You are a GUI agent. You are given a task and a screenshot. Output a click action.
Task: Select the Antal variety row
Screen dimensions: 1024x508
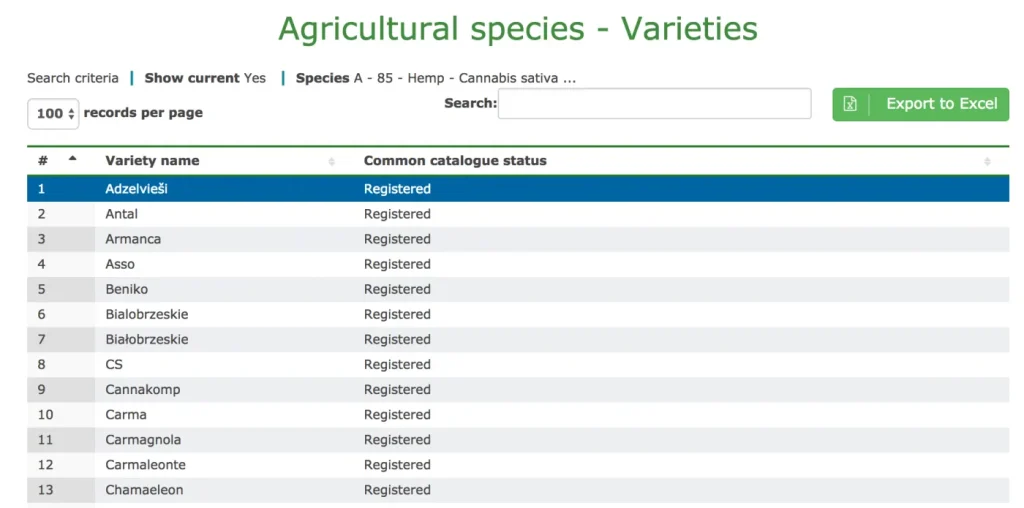pyautogui.click(x=122, y=214)
